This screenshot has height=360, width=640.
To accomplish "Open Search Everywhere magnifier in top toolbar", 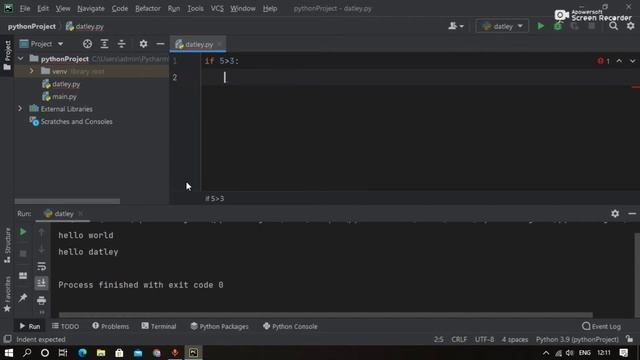I will [x=613, y=26].
